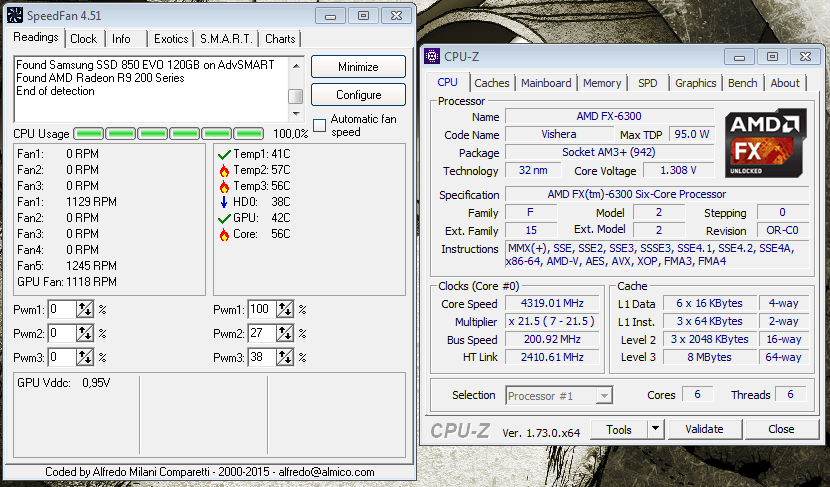The image size is (830, 487).
Task: Open the Info tab in SpeedFan
Action: click(121, 39)
